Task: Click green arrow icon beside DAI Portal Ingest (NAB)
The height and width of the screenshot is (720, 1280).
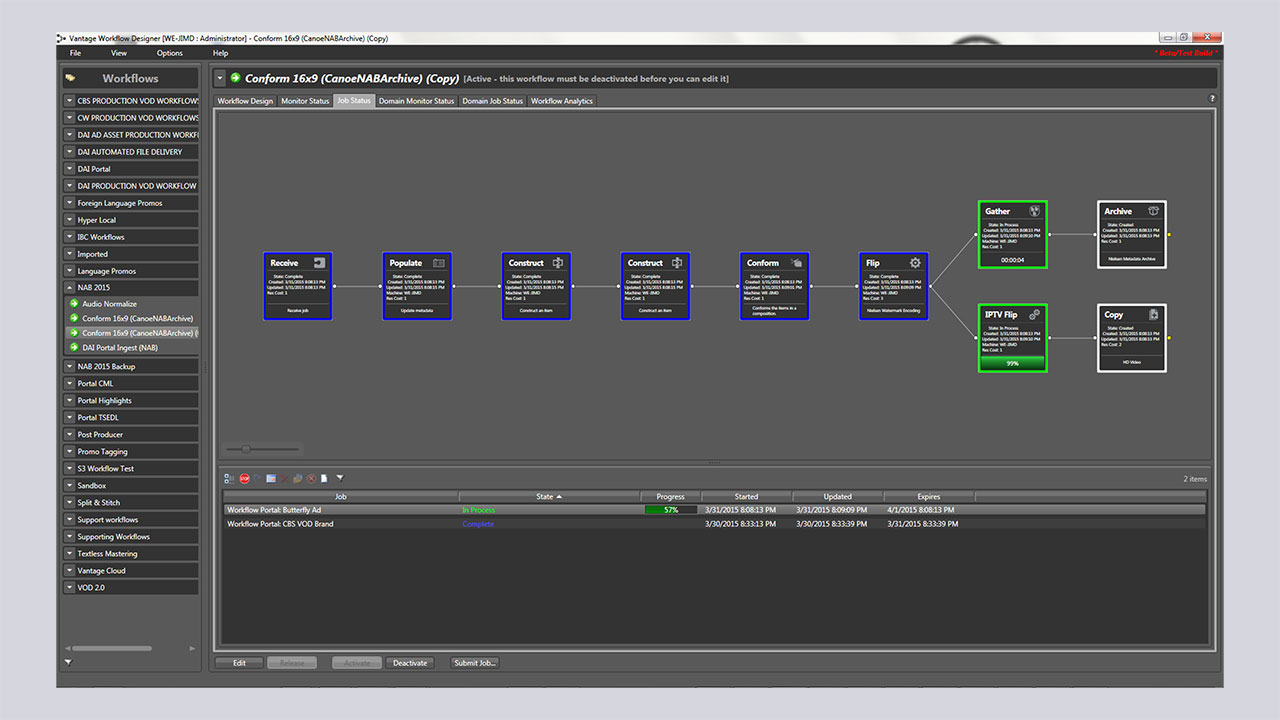Action: tap(73, 347)
